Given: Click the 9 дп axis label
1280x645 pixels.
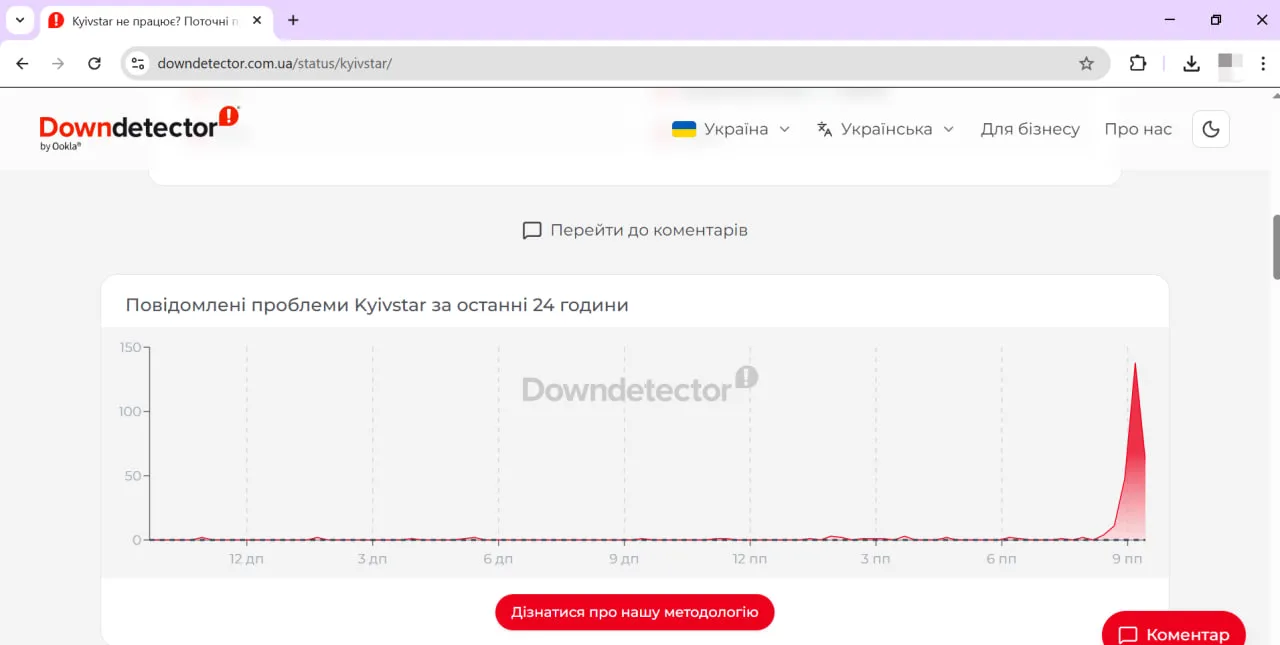Looking at the screenshot, I should 624,559.
